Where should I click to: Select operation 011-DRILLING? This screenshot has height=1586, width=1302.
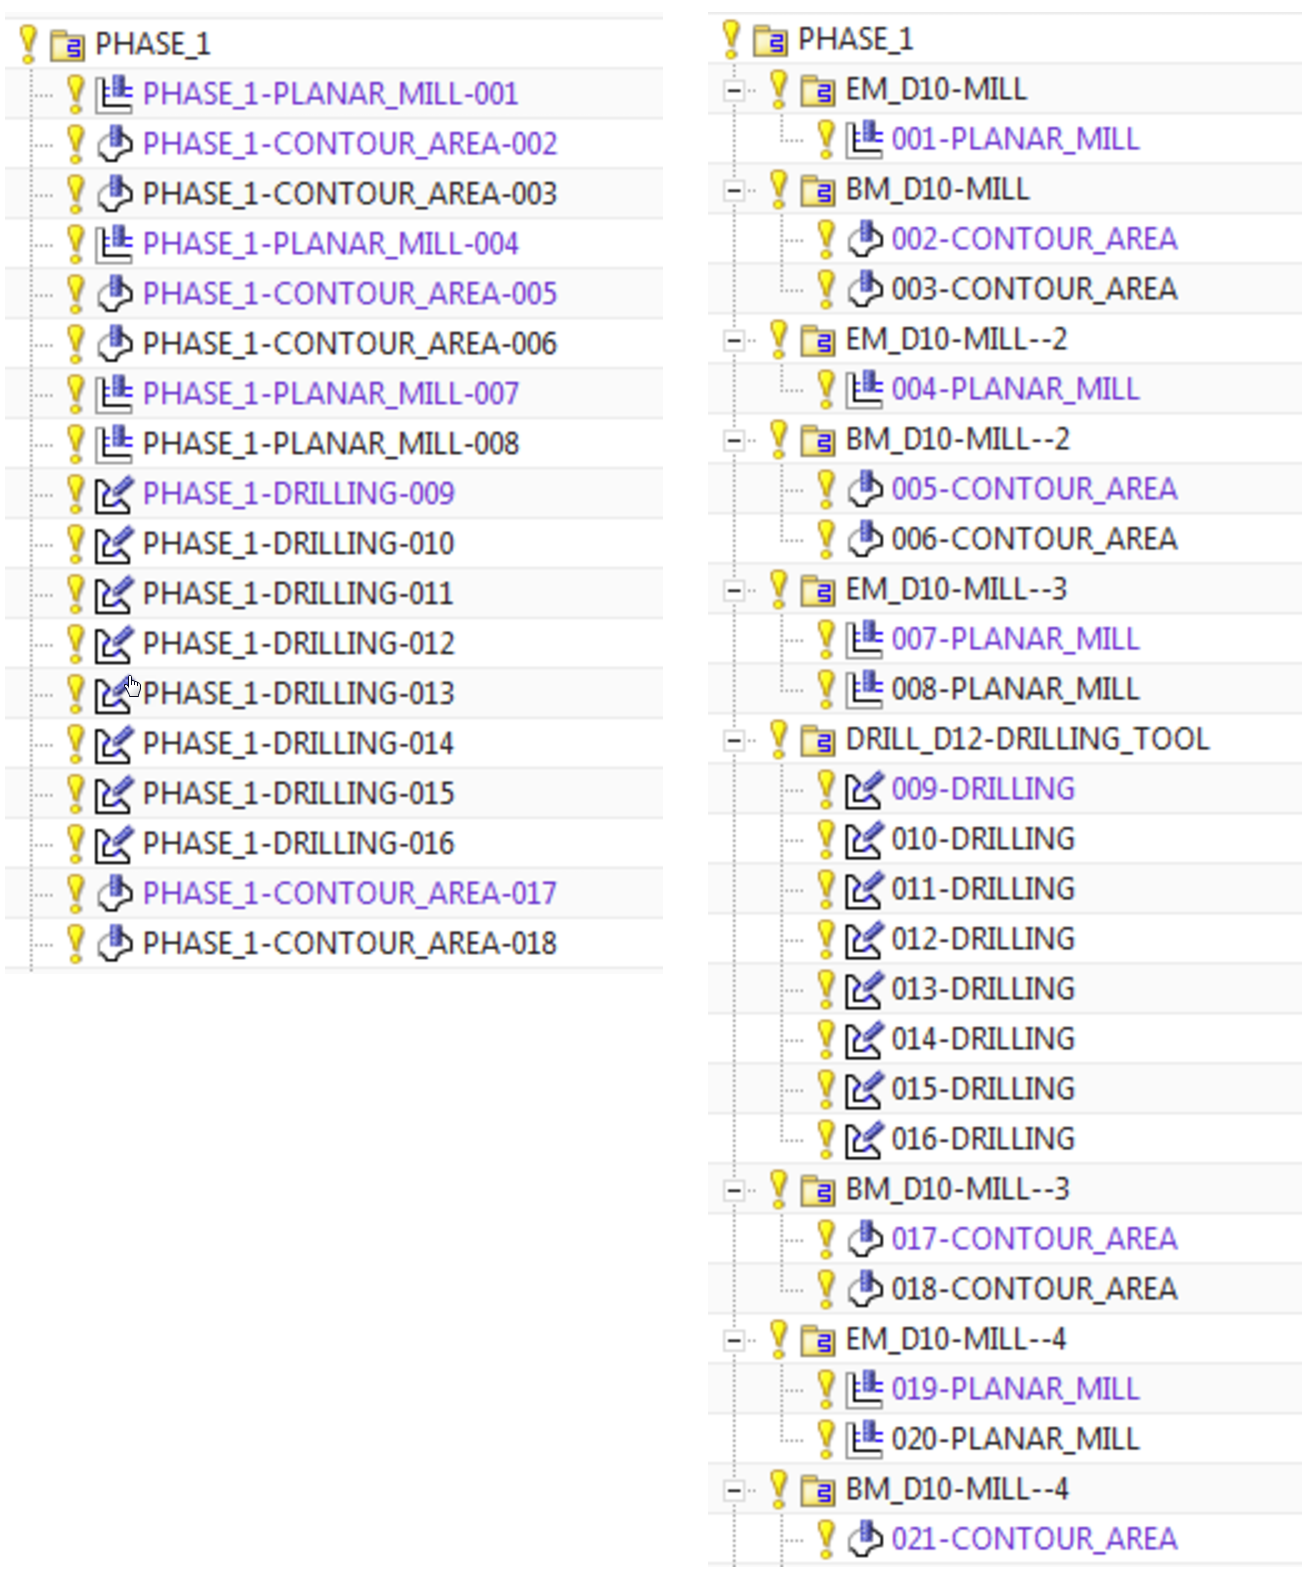tap(983, 889)
